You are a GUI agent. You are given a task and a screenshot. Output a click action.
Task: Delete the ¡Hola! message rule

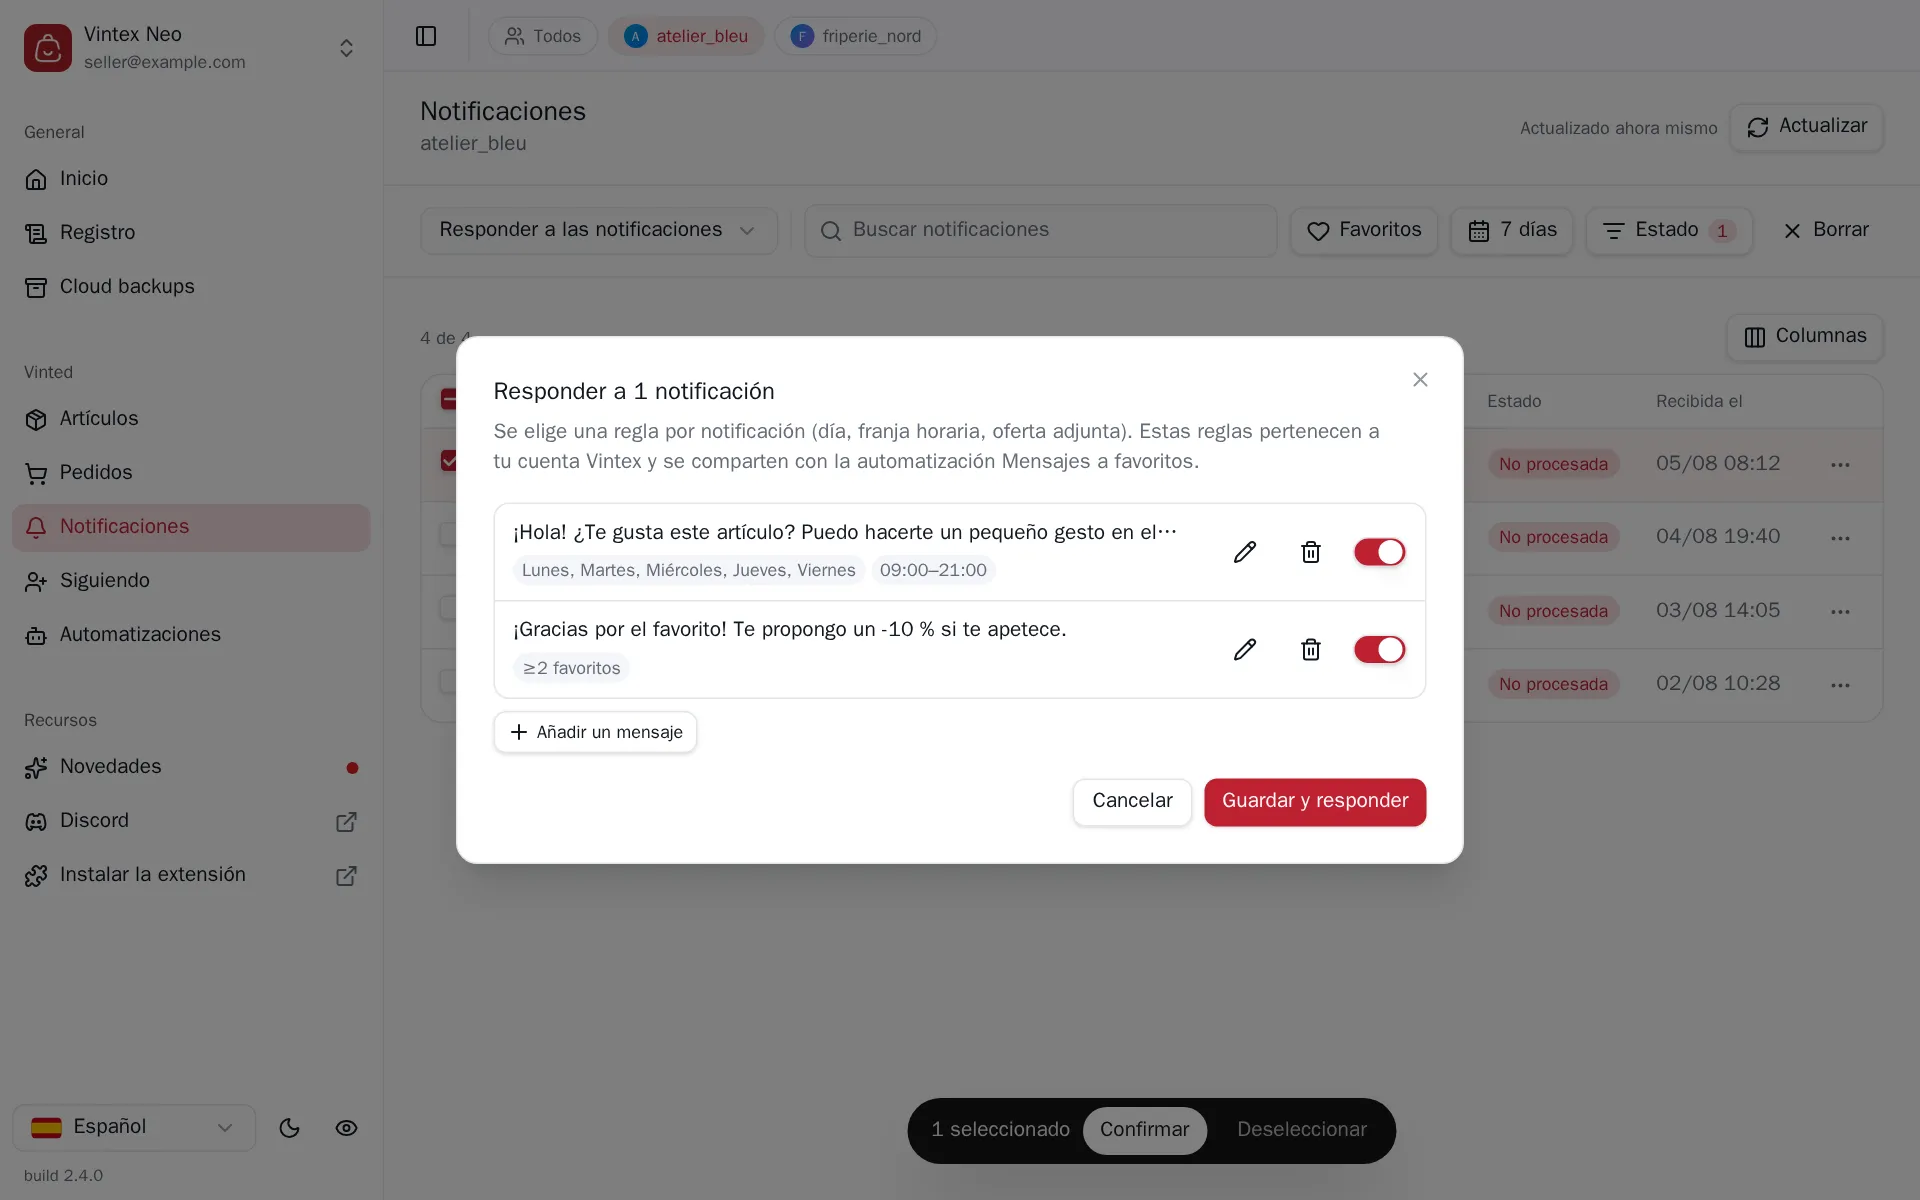(1310, 552)
